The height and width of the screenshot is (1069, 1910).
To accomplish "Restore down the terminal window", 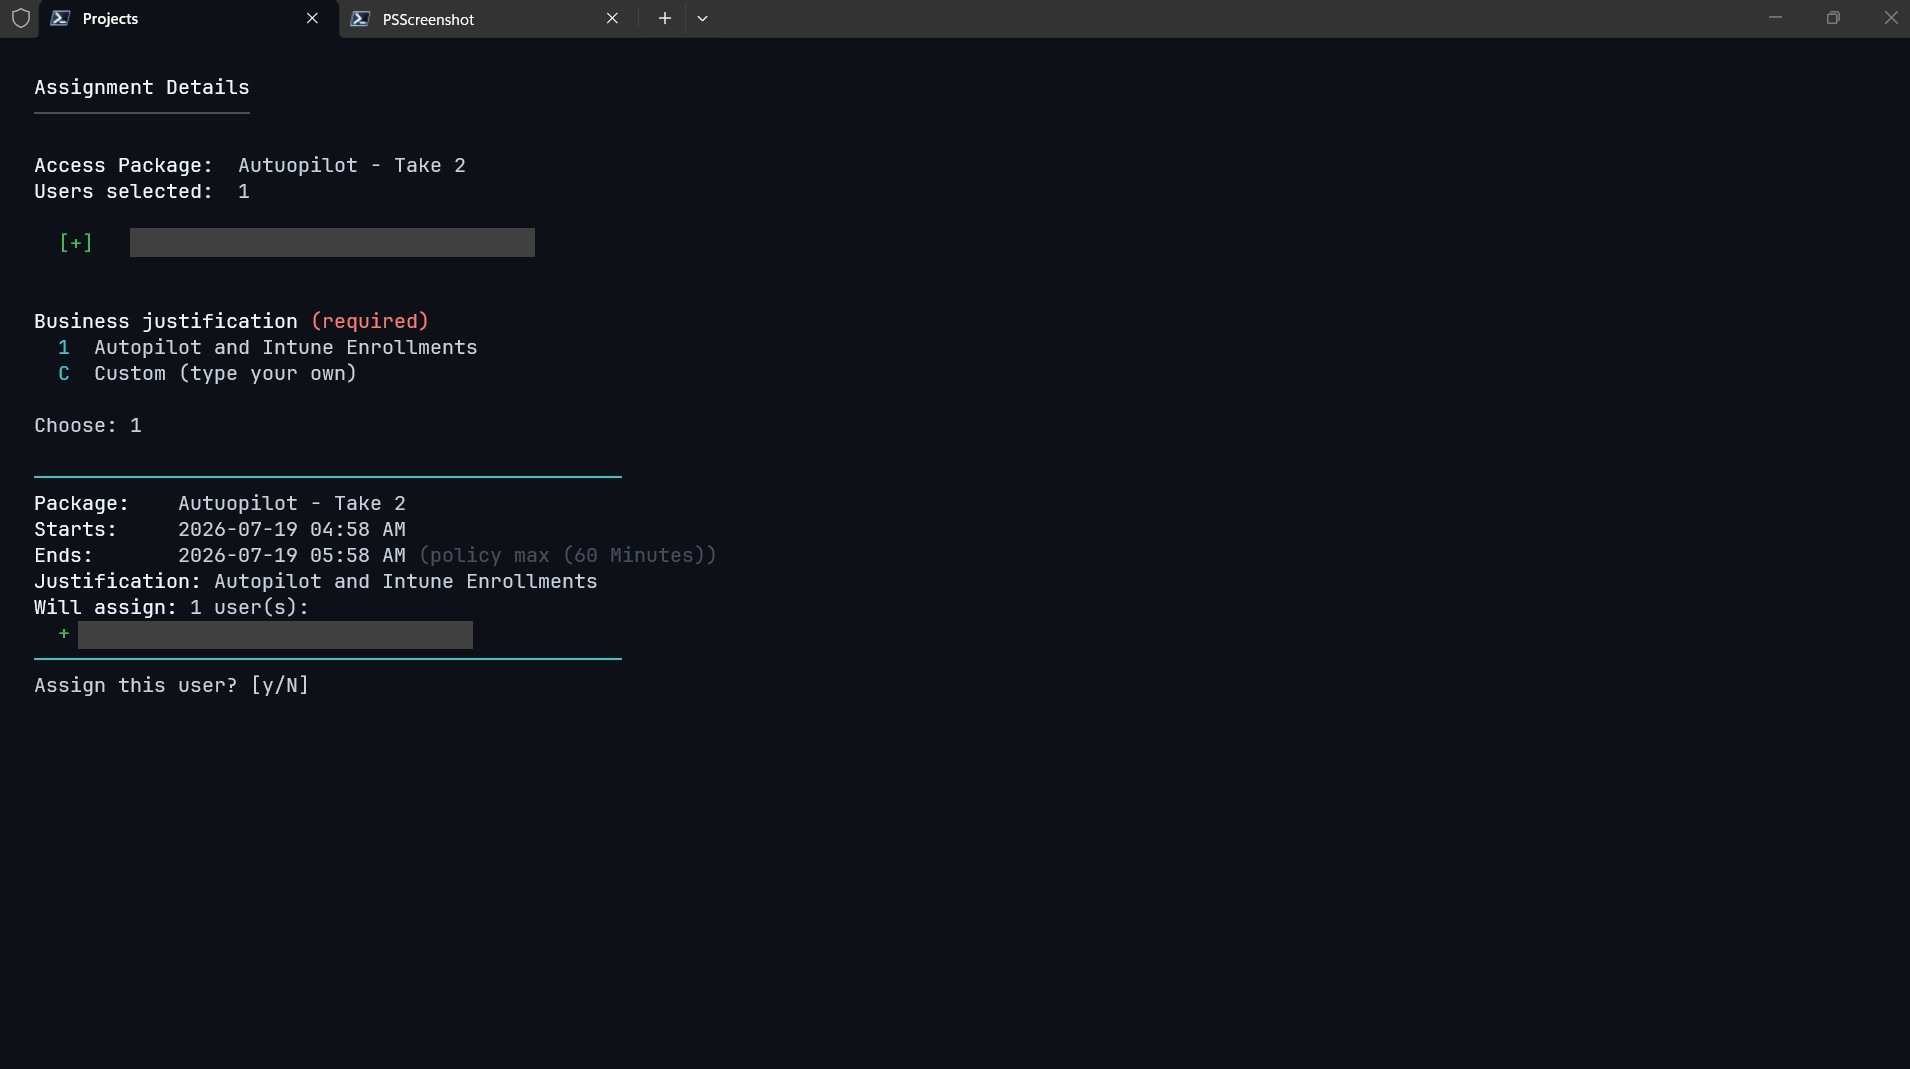I will point(1832,18).
